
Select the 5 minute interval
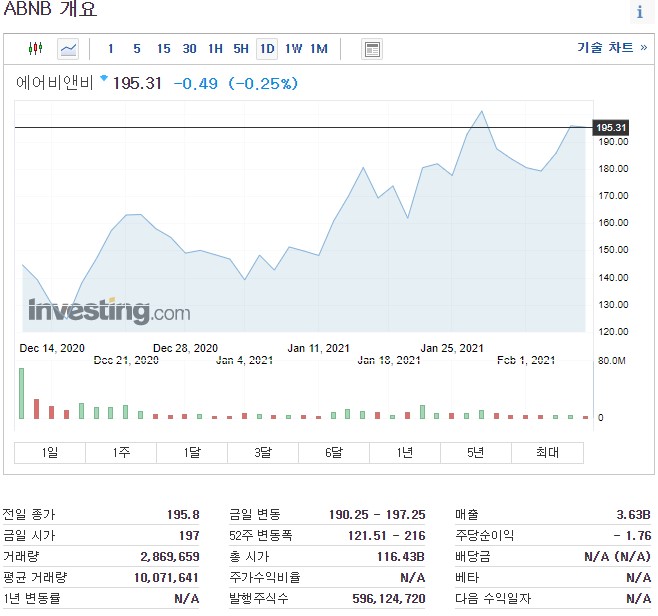(137, 49)
